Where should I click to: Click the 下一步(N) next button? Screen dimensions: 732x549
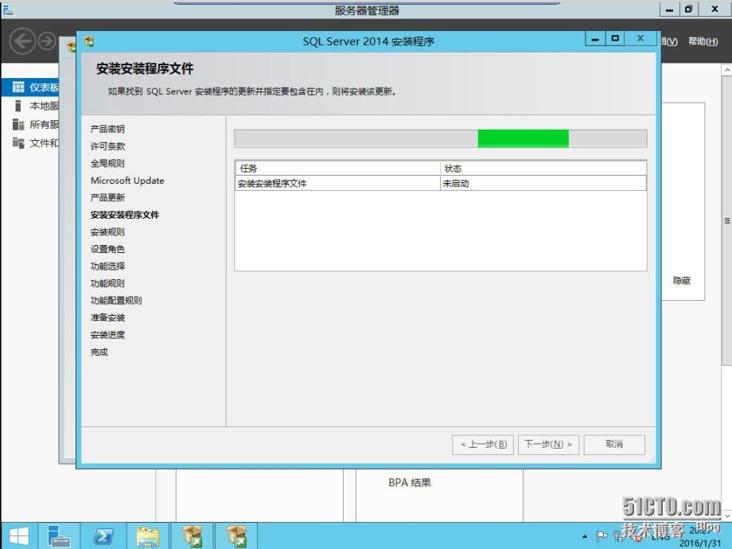[548, 444]
